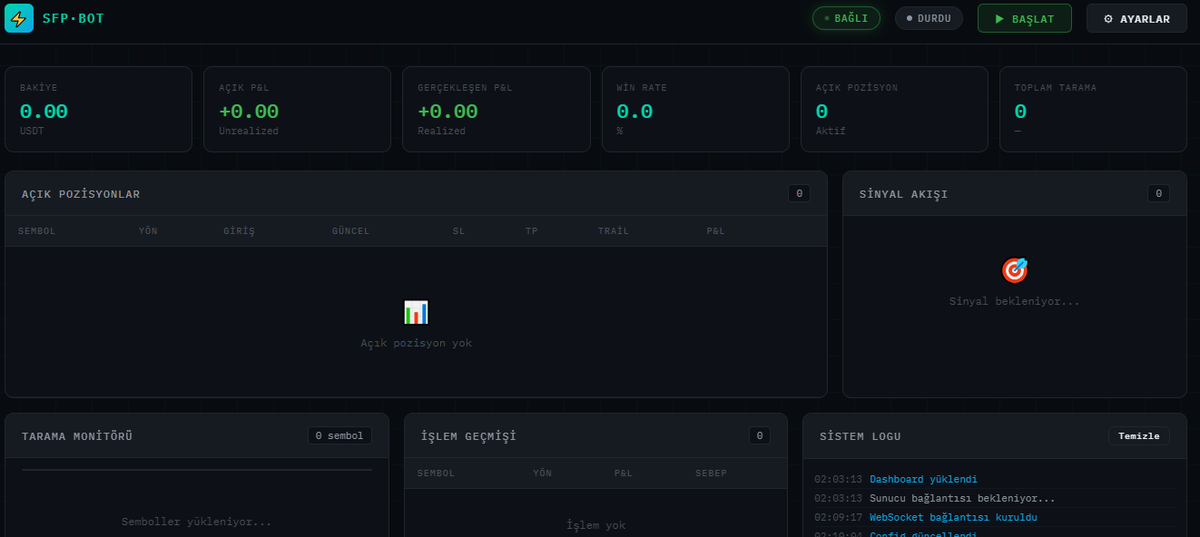1200x537 pixels.
Task: Click the Toplam Tarama card
Action: coord(1093,109)
